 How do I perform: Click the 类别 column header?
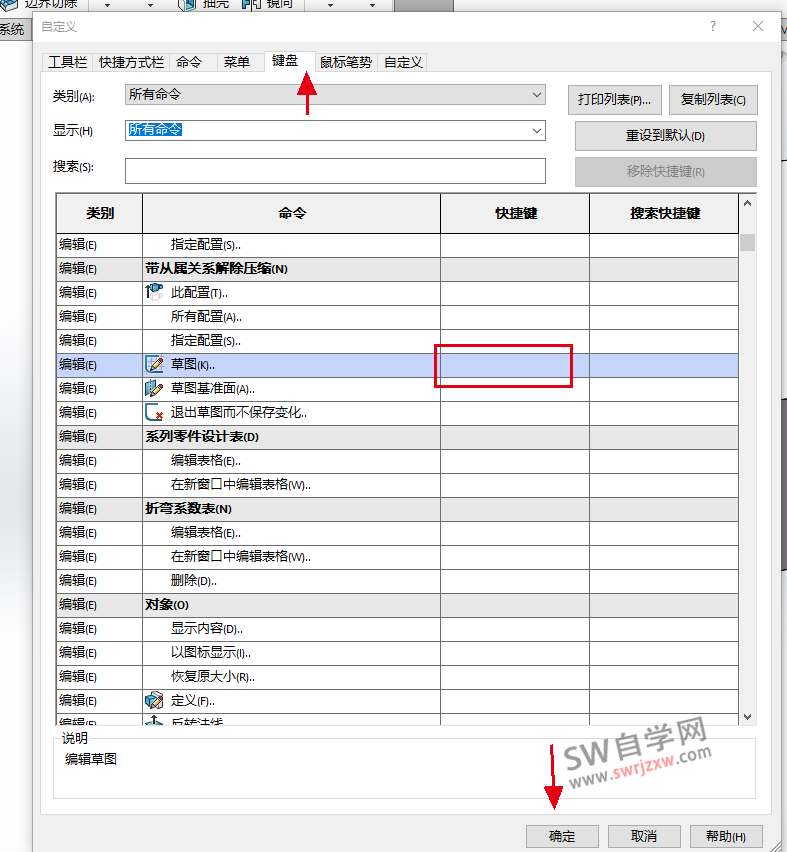pyautogui.click(x=99, y=213)
